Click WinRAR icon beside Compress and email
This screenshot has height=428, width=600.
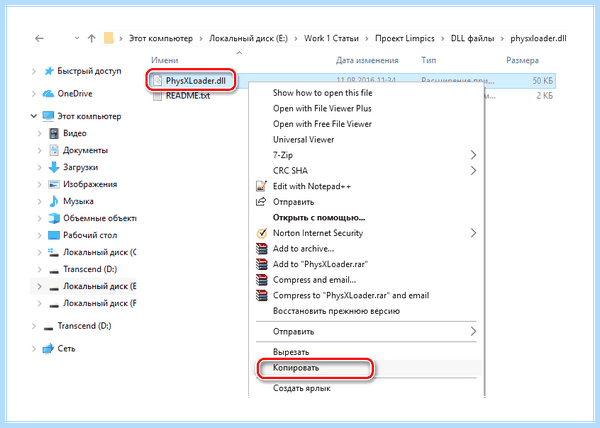click(x=262, y=280)
